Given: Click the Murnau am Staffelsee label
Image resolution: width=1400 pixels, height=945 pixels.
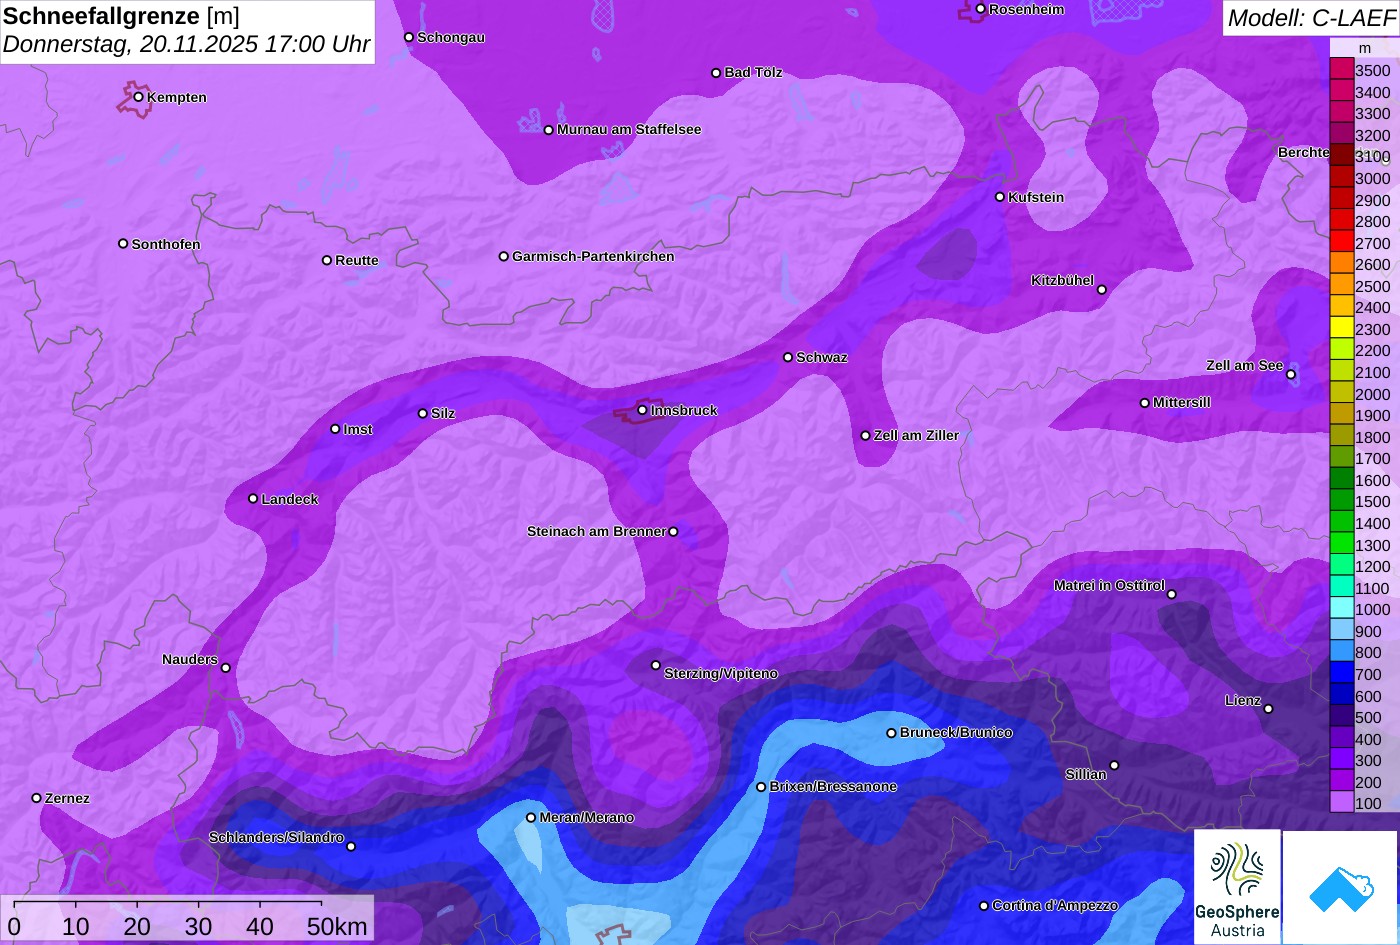Looking at the screenshot, I should click(x=629, y=129).
